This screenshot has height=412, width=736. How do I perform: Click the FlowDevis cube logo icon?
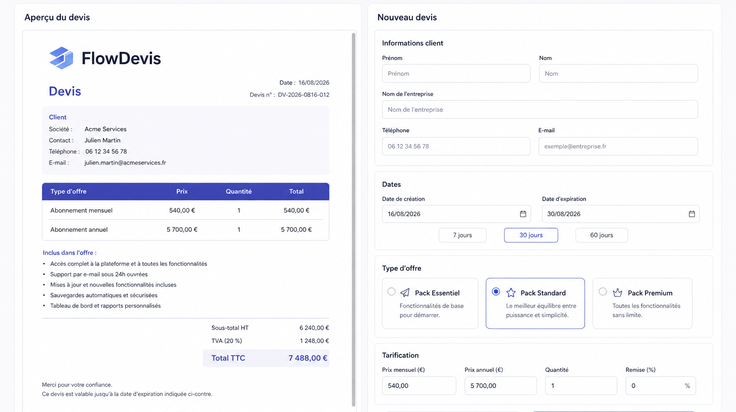tap(61, 58)
